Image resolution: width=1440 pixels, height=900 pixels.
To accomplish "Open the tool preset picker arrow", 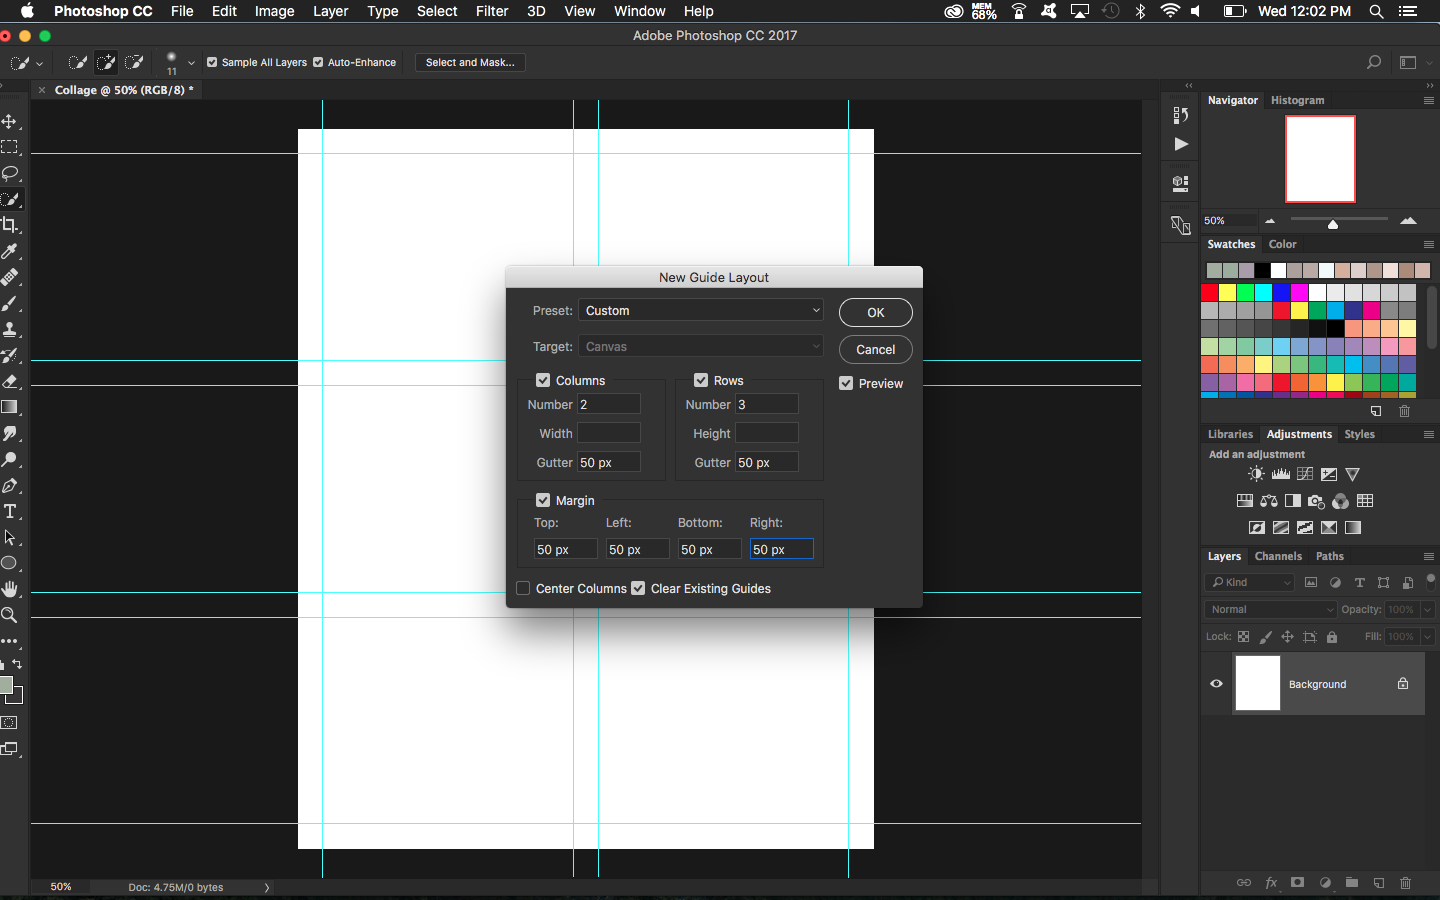I will pyautogui.click(x=40, y=62).
